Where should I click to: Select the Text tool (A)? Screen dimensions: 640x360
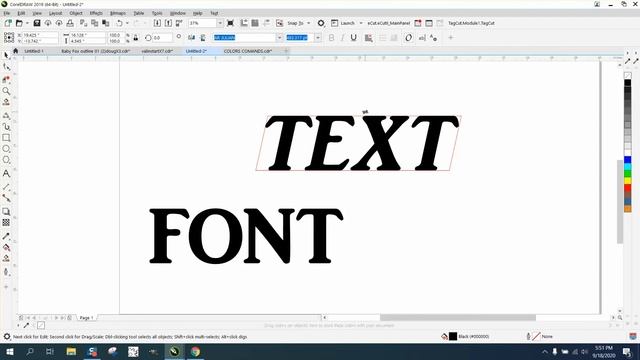coord(6,173)
